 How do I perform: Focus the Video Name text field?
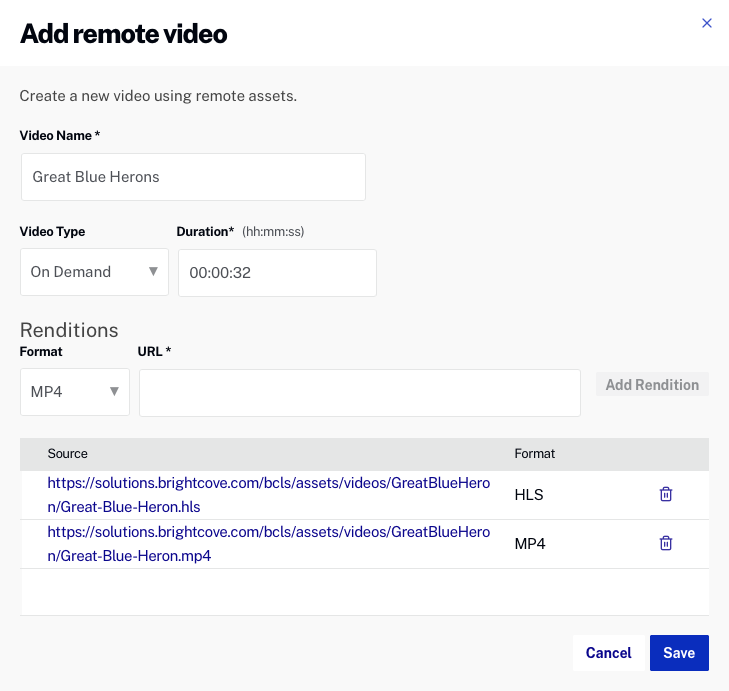193,177
